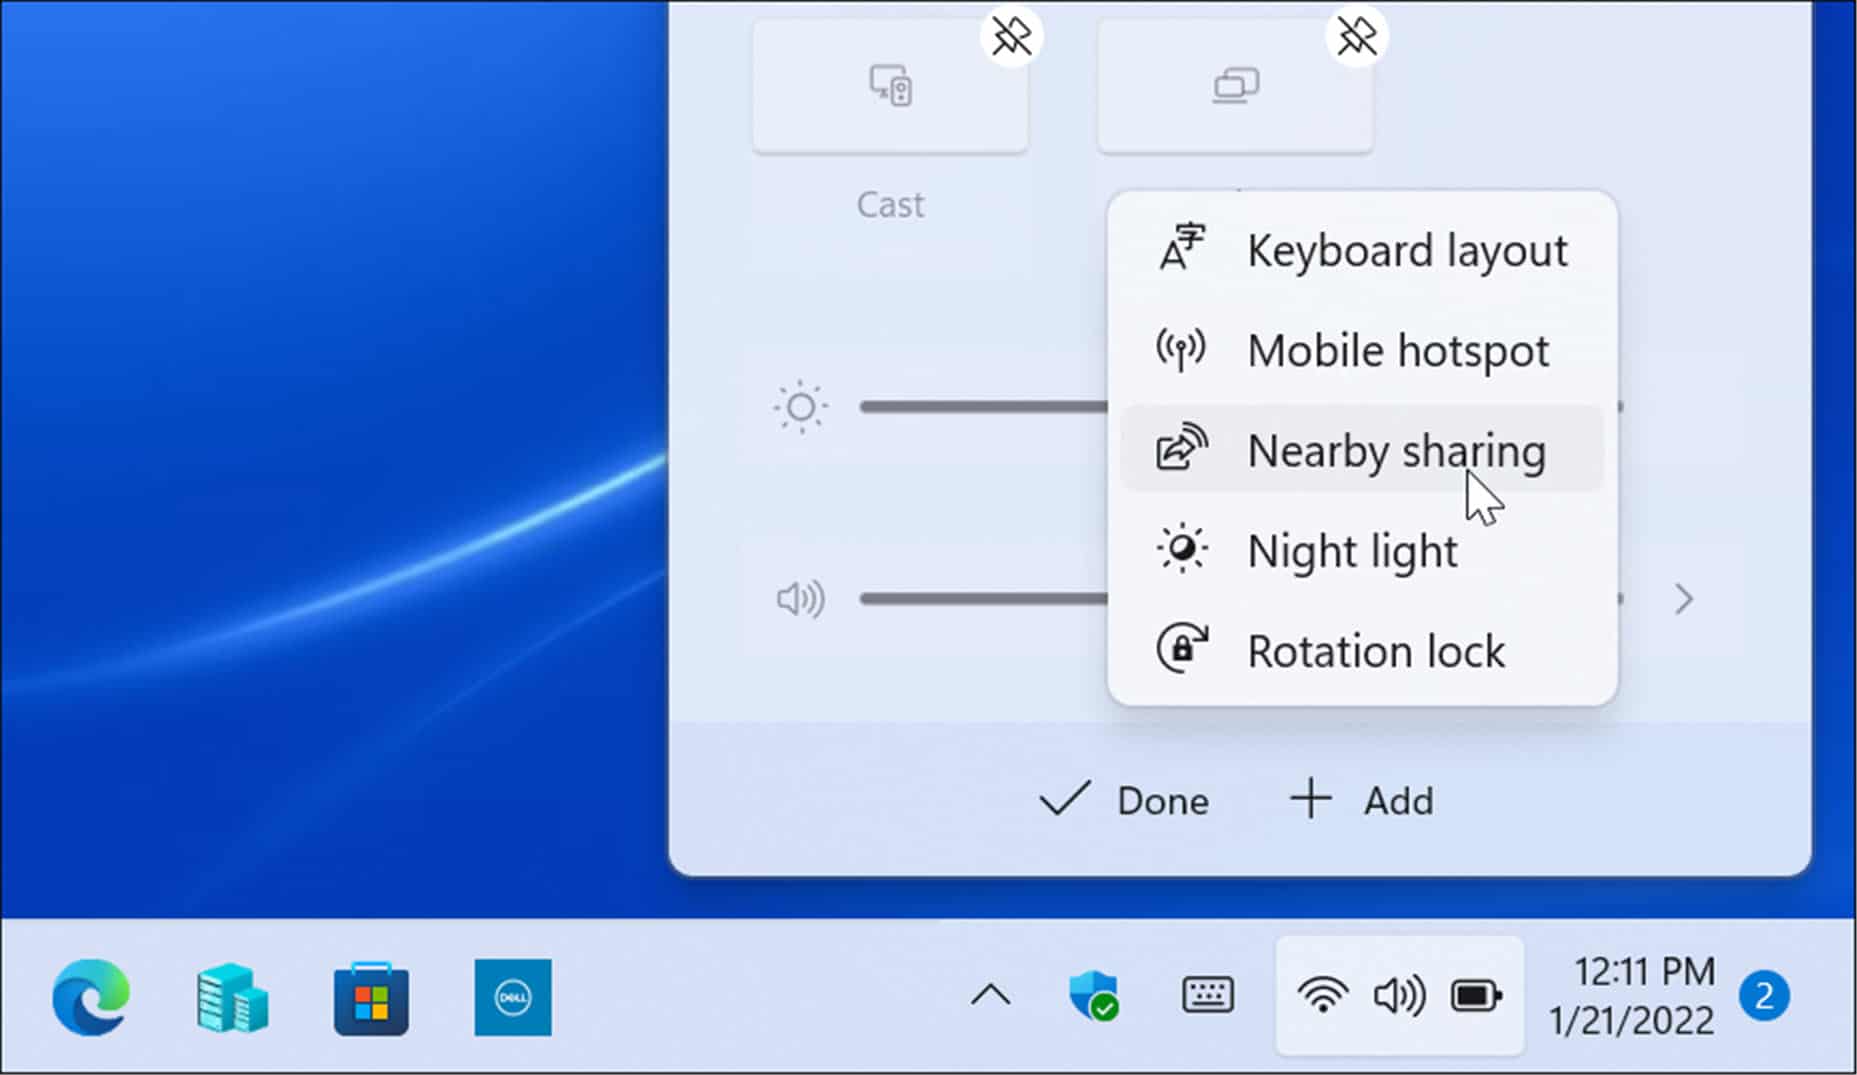Launch Microsoft Edge from the taskbar

click(x=90, y=997)
